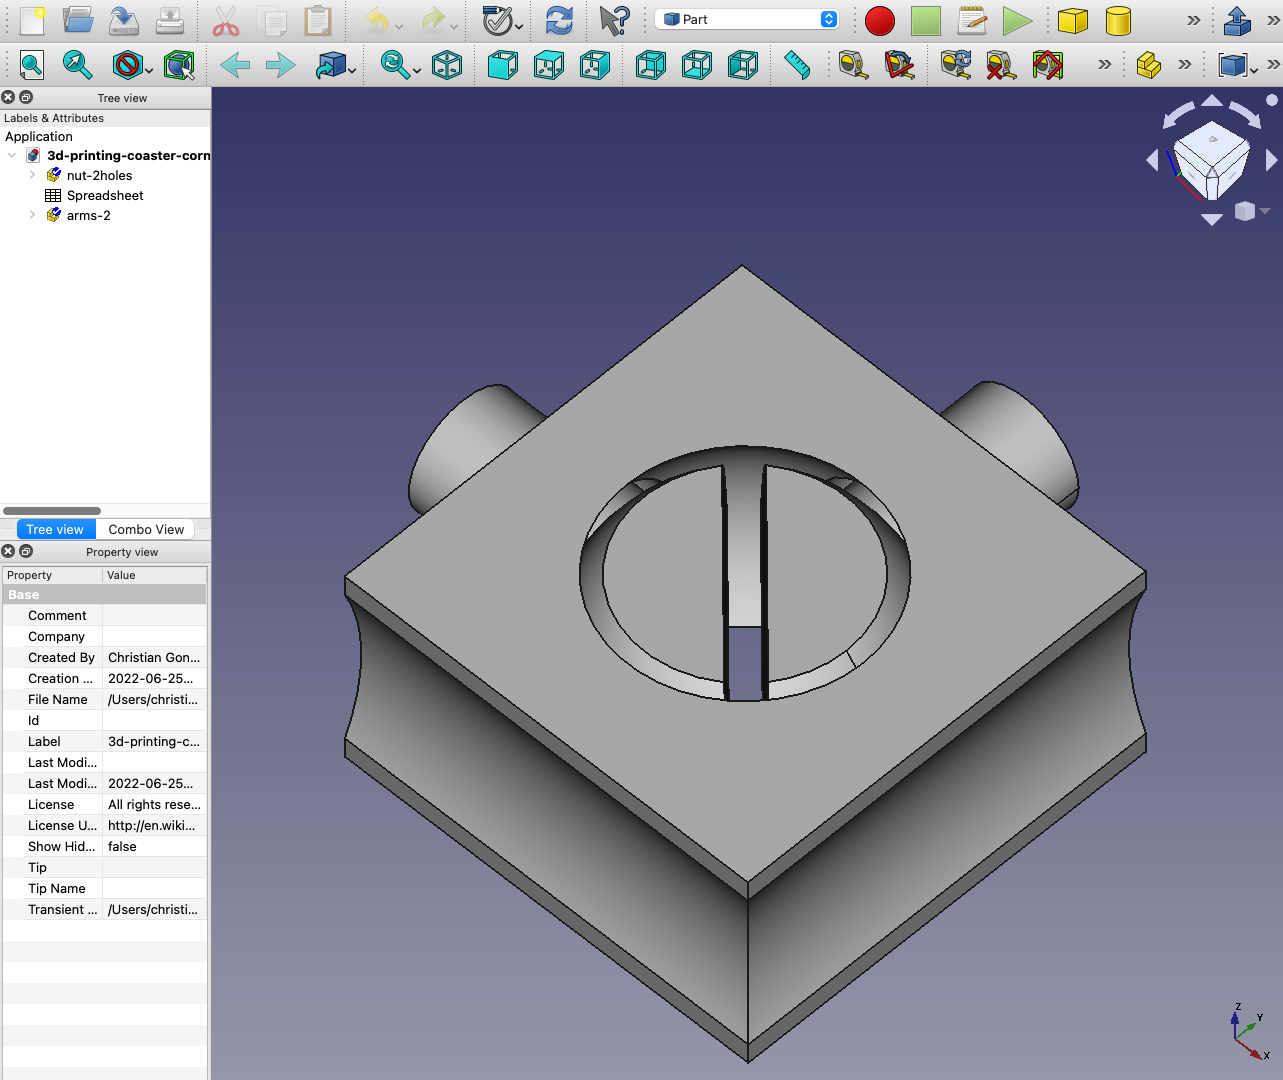Expand the nut-2holes tree item

point(32,175)
